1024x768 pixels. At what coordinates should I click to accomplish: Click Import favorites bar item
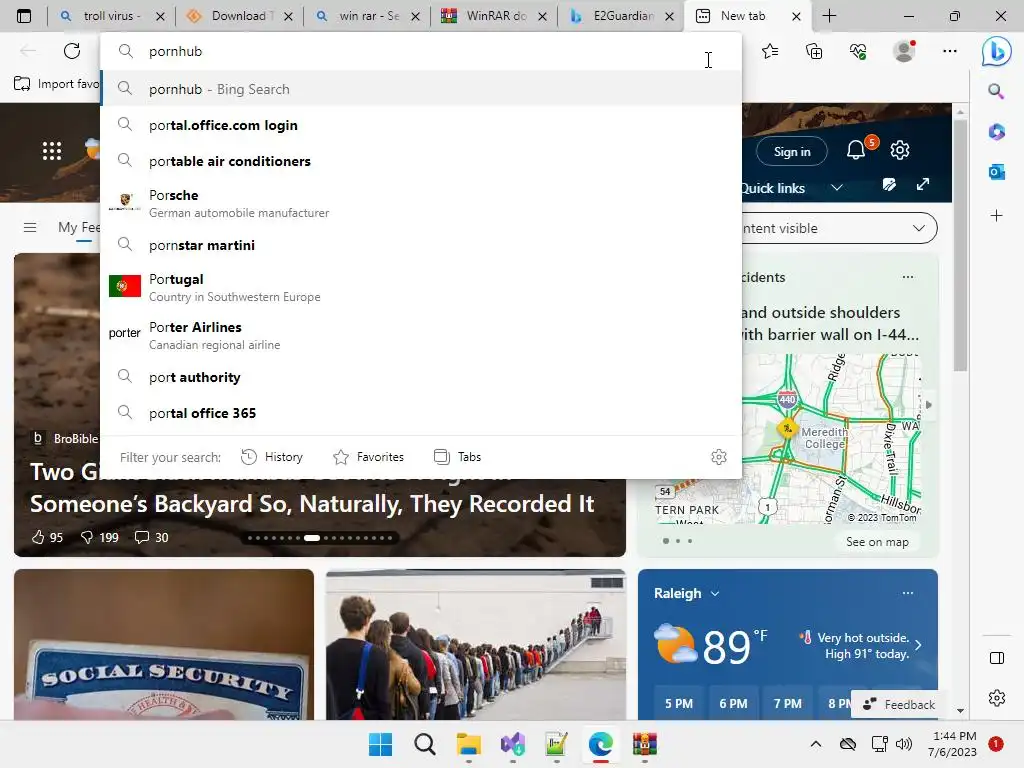point(57,84)
